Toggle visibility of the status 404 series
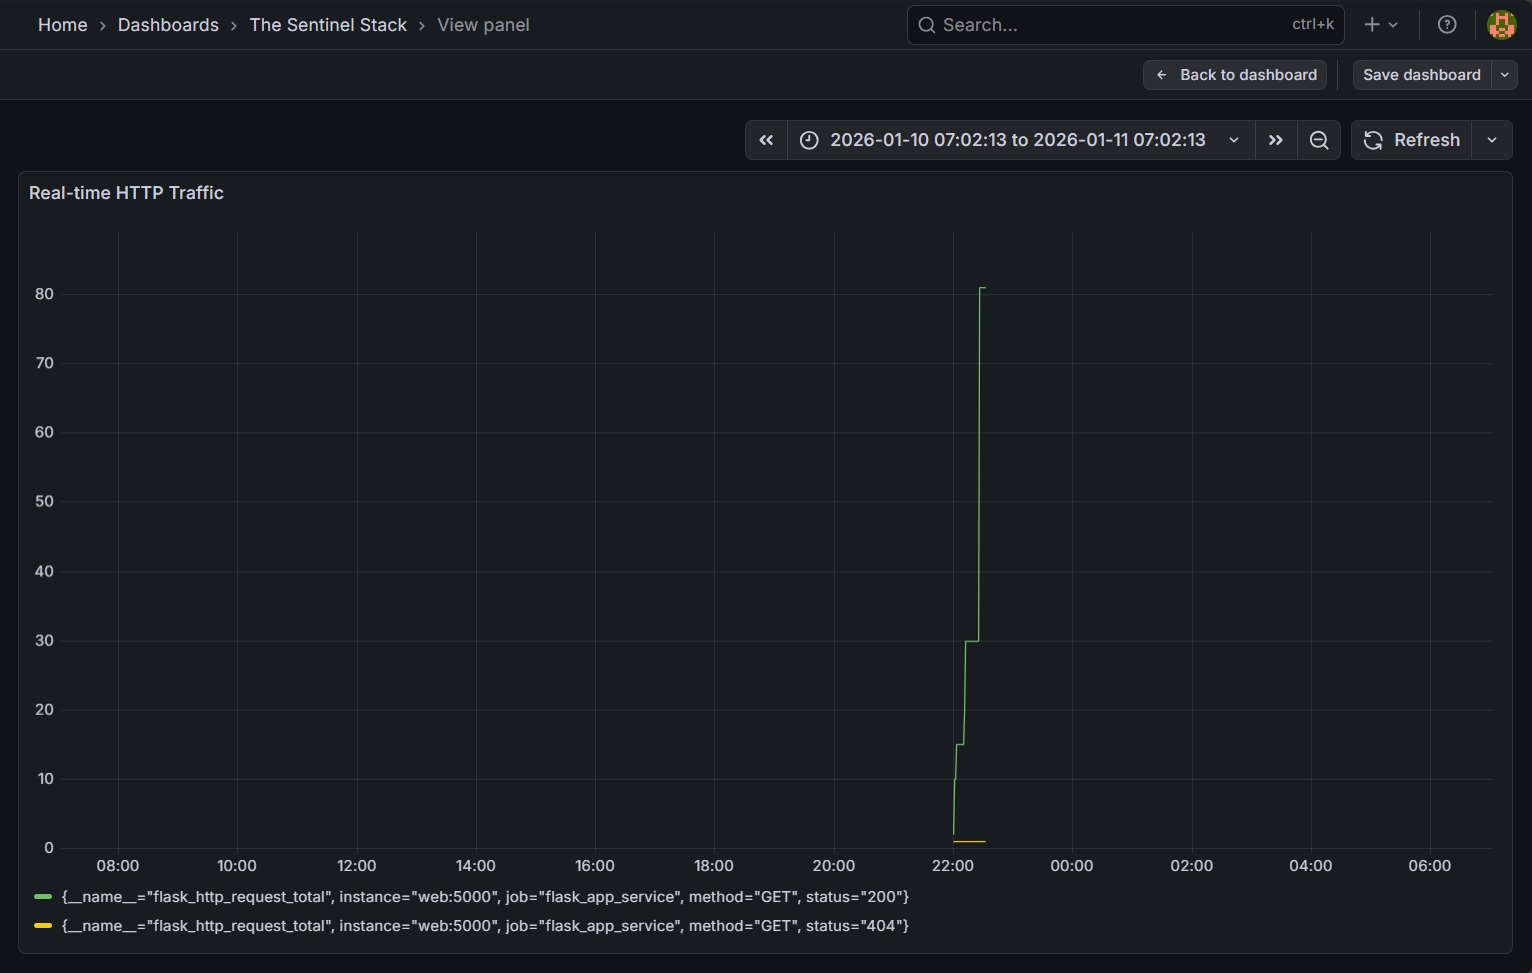Image resolution: width=1532 pixels, height=973 pixels. click(485, 926)
